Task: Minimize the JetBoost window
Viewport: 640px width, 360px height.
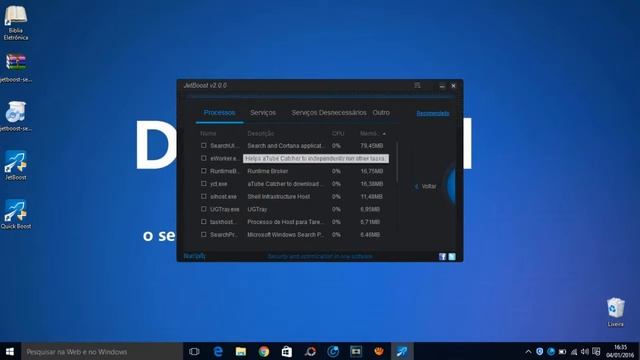Action: (x=442, y=86)
